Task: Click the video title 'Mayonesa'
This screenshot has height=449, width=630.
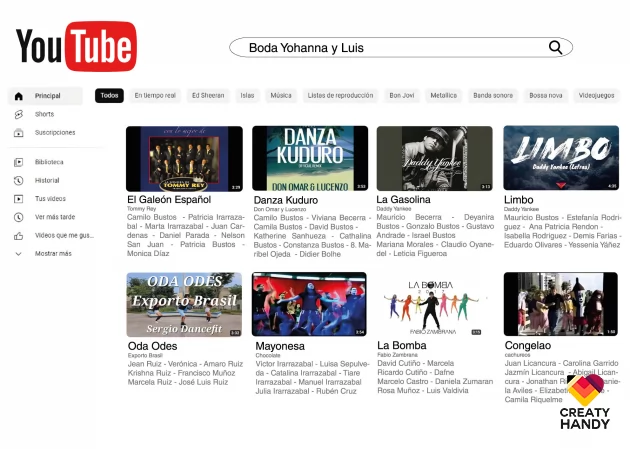Action: [x=280, y=346]
